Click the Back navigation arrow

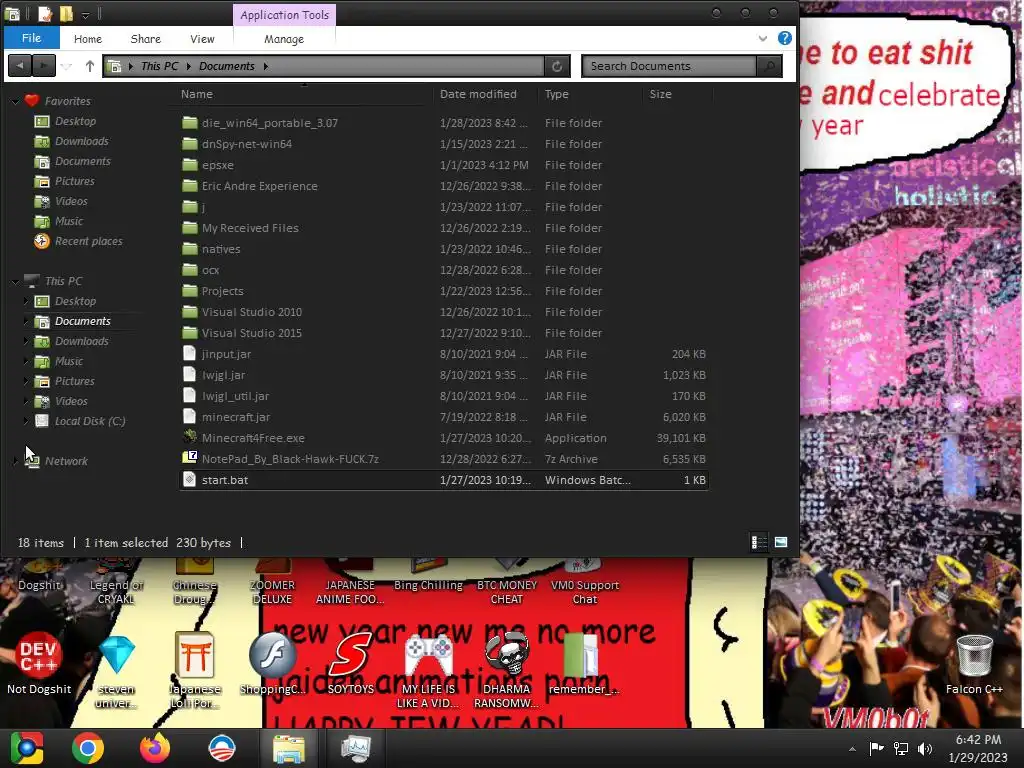tap(20, 66)
